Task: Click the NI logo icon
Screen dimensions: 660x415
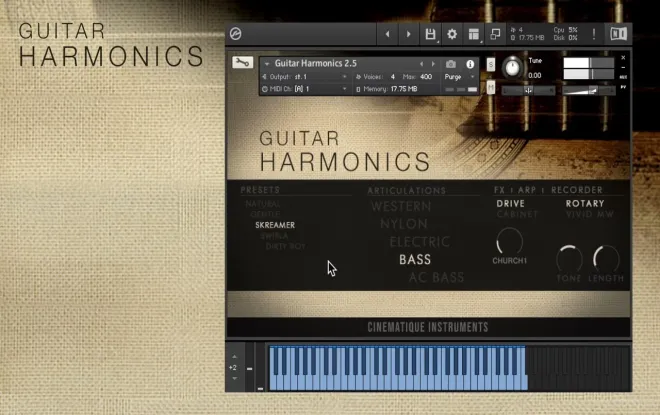Action: (x=618, y=34)
